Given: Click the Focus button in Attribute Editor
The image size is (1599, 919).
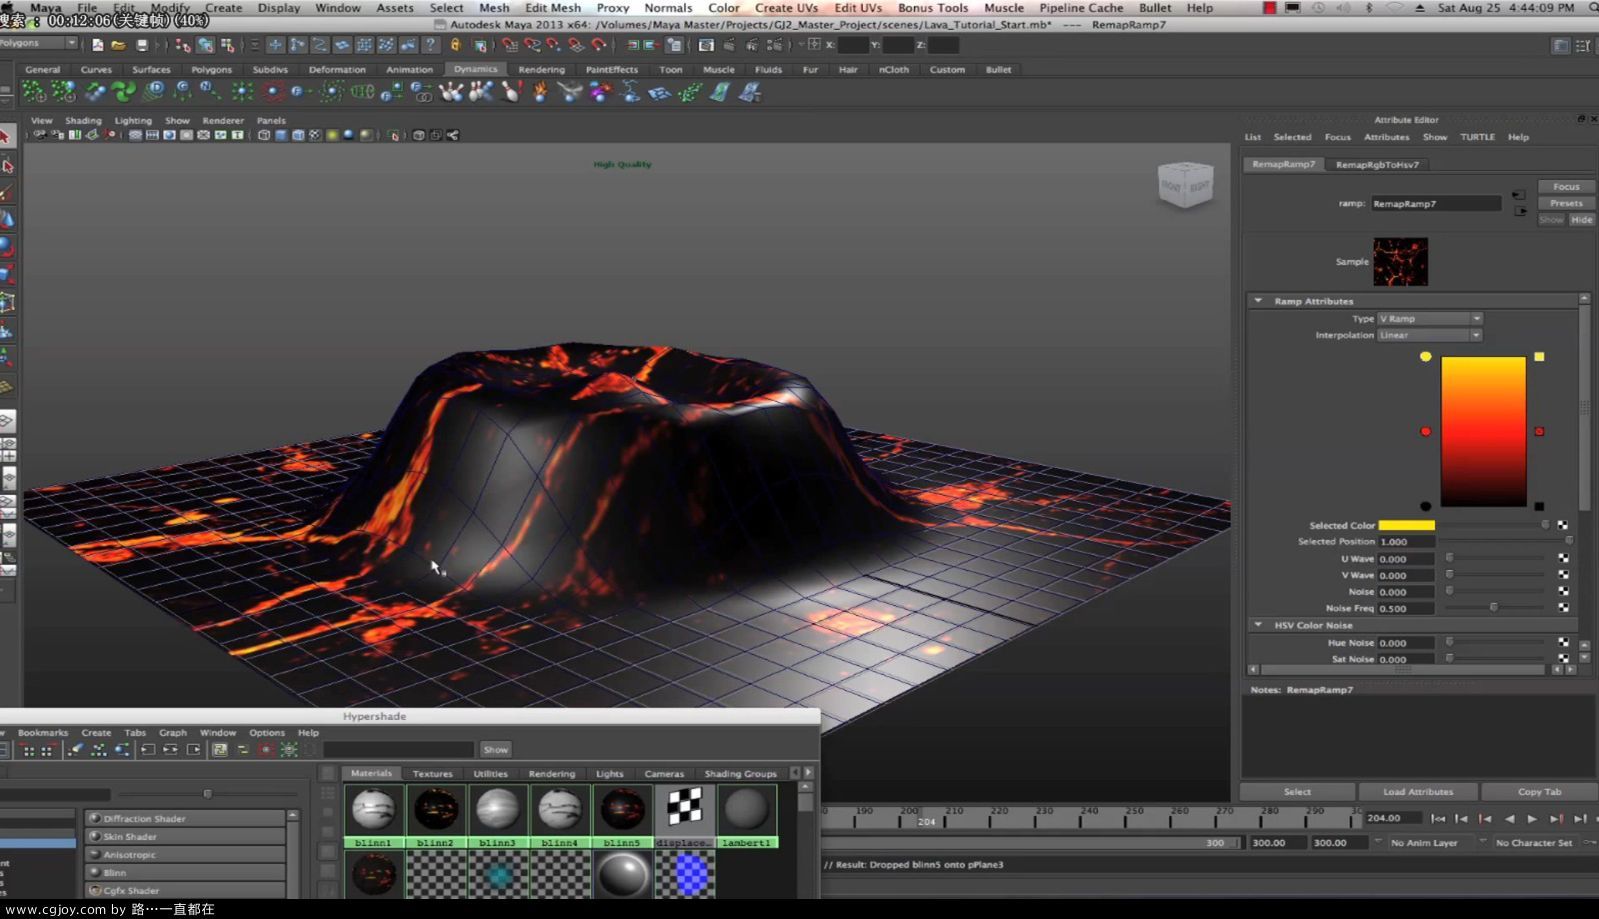Looking at the screenshot, I should coord(1566,187).
